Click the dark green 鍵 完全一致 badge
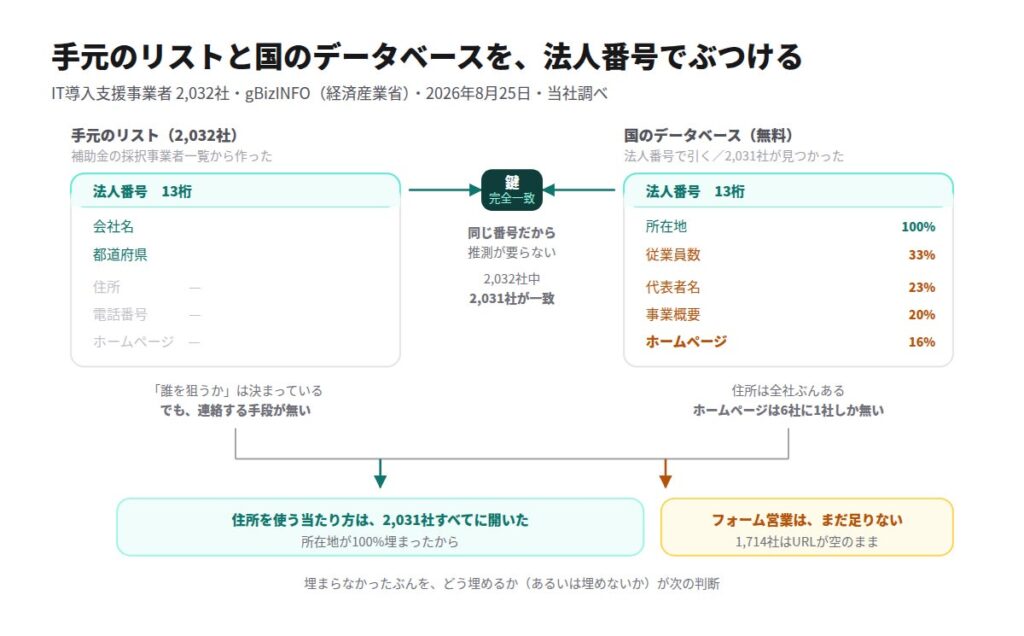 point(512,190)
